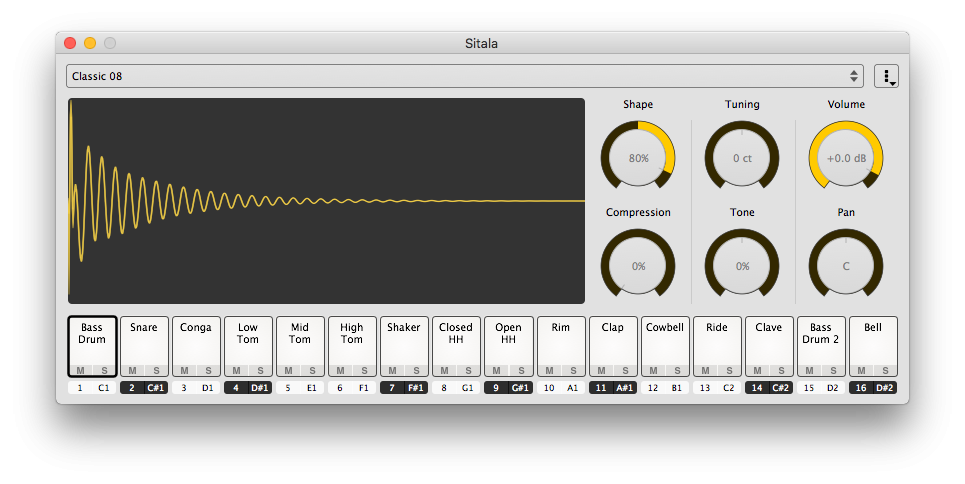The width and height of the screenshot is (965, 484).
Task: Mute the High Tom pad
Action: click(x=340, y=370)
